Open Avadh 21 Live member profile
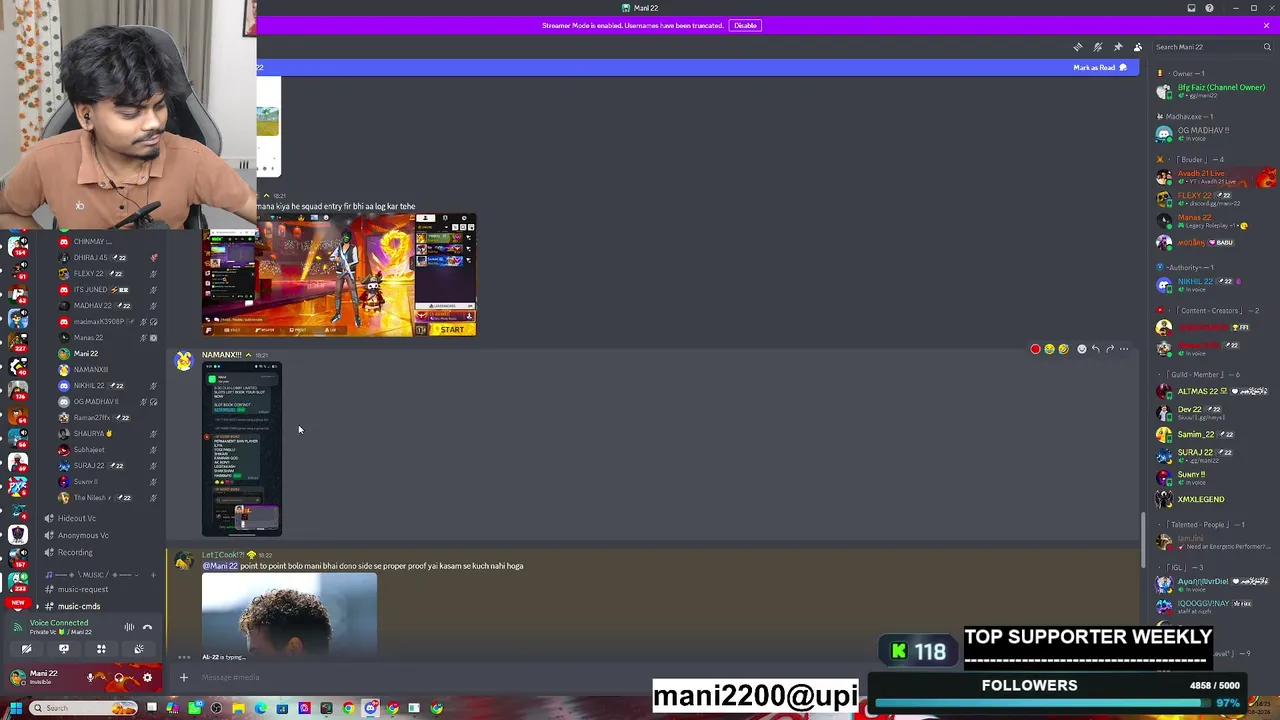1280x720 pixels. coord(1213,177)
